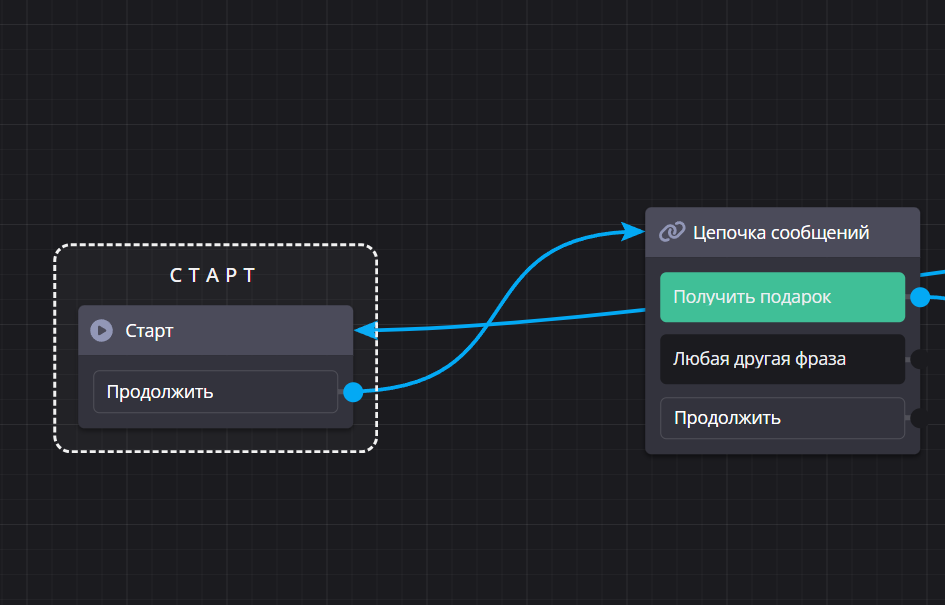Click the play icon in Старт node
945x605 pixels.
click(x=101, y=330)
